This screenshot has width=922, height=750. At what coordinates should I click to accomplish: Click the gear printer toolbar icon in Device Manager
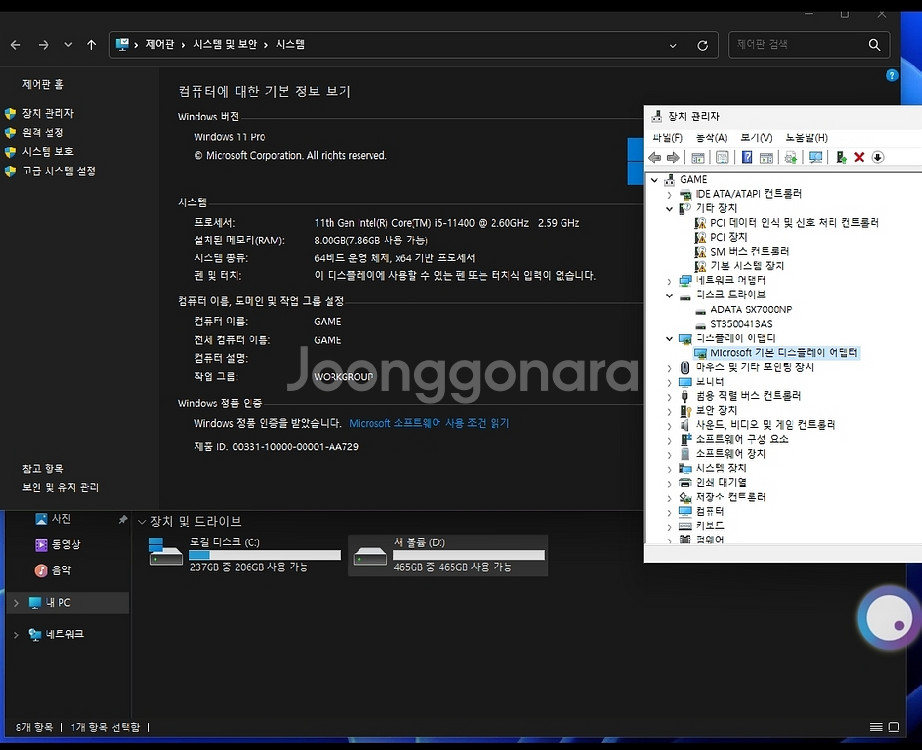[791, 157]
